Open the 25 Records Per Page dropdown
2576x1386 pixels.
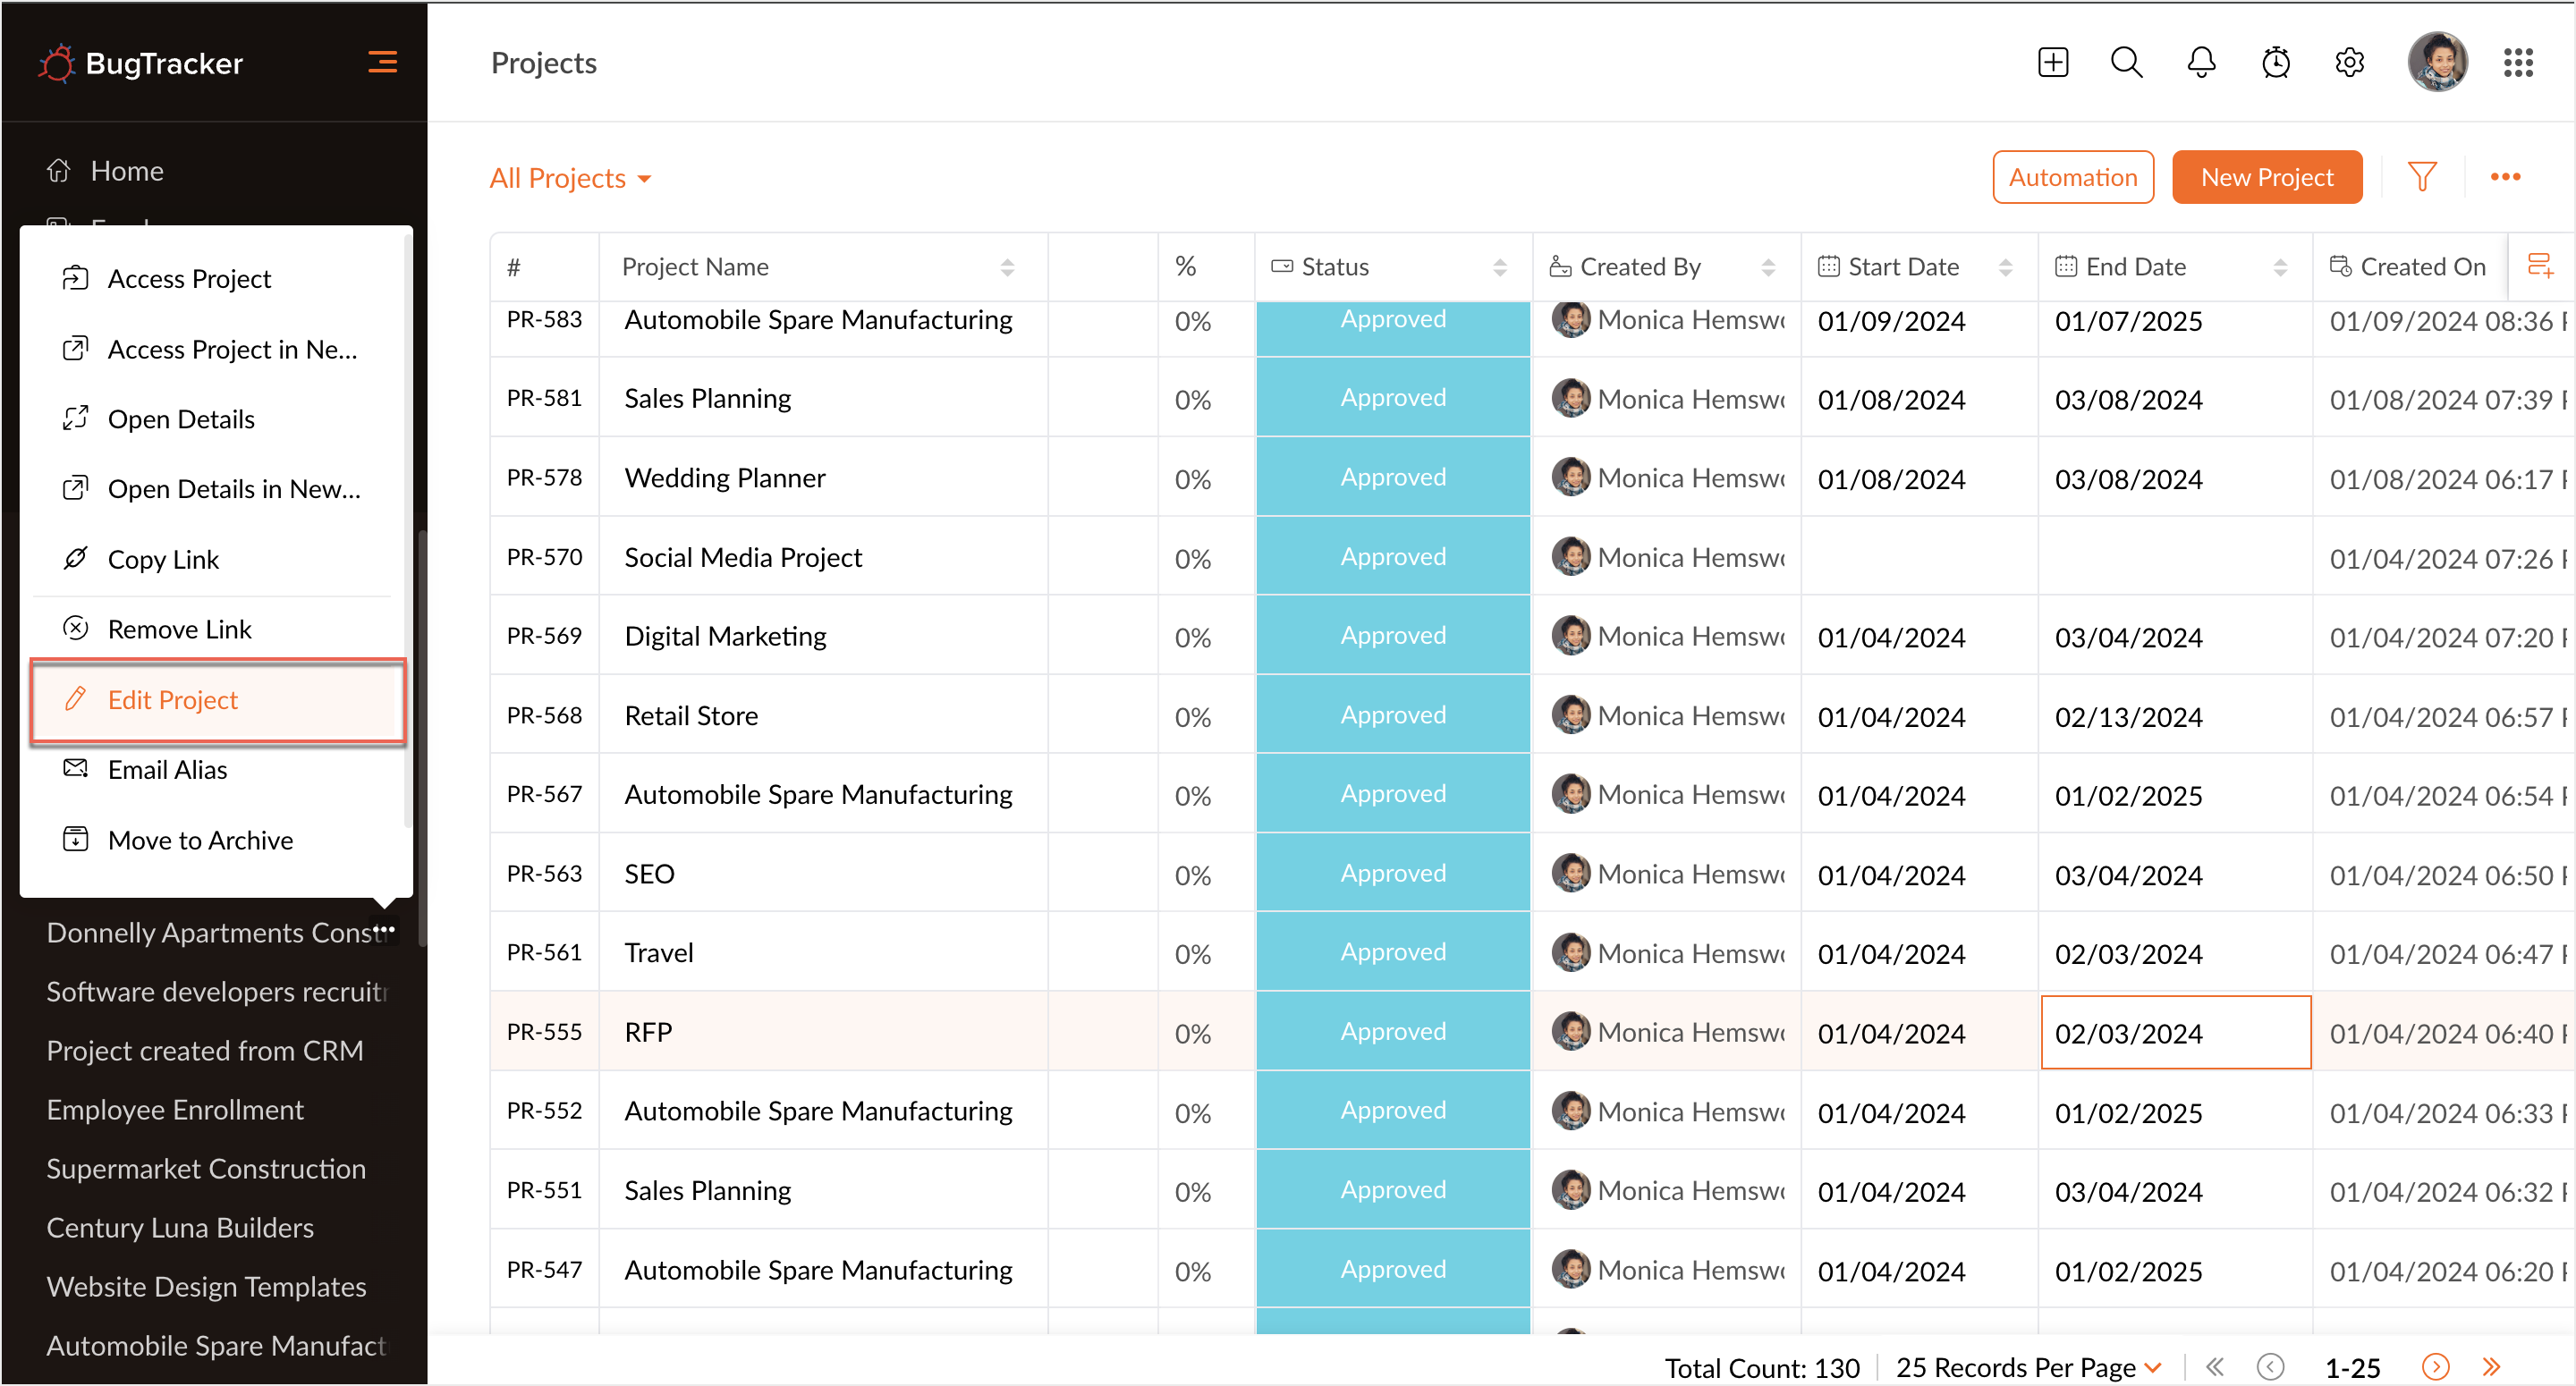click(x=2028, y=1366)
